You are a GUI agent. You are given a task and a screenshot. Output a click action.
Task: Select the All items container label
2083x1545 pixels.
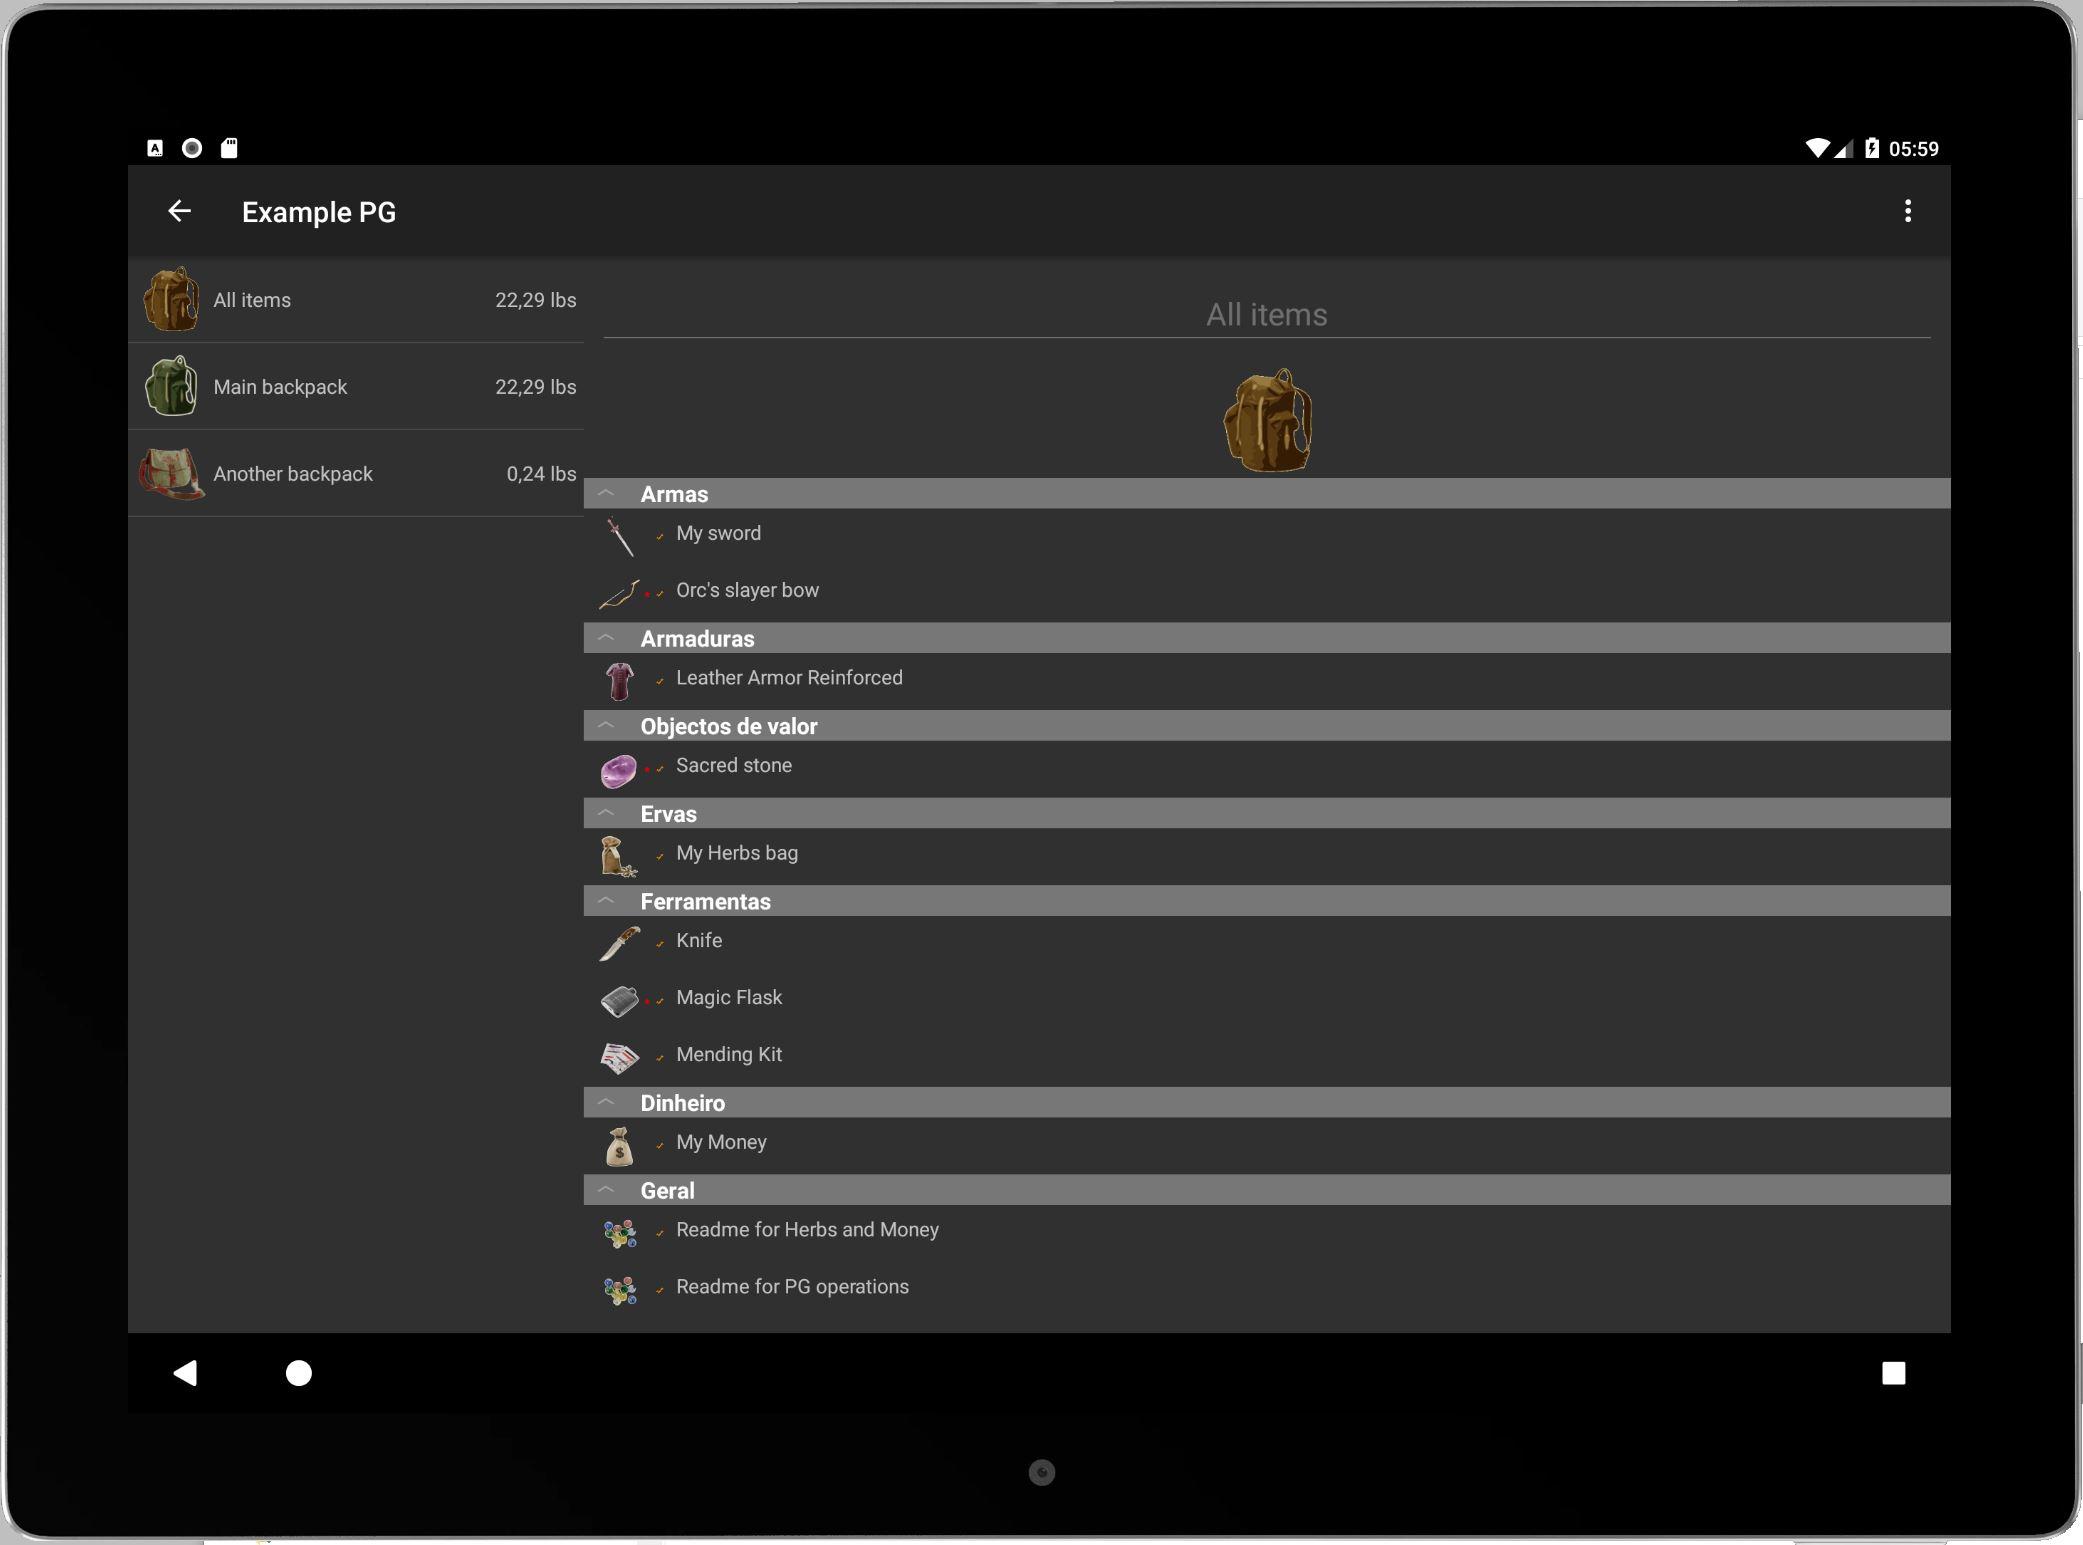[252, 300]
